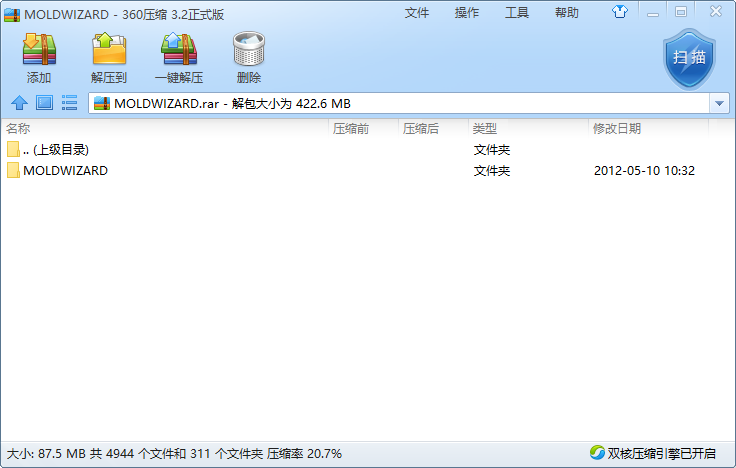This screenshot has width=736, height=468.
Task: Click the 双核压缩引擎已开启 status text
Action: point(661,453)
